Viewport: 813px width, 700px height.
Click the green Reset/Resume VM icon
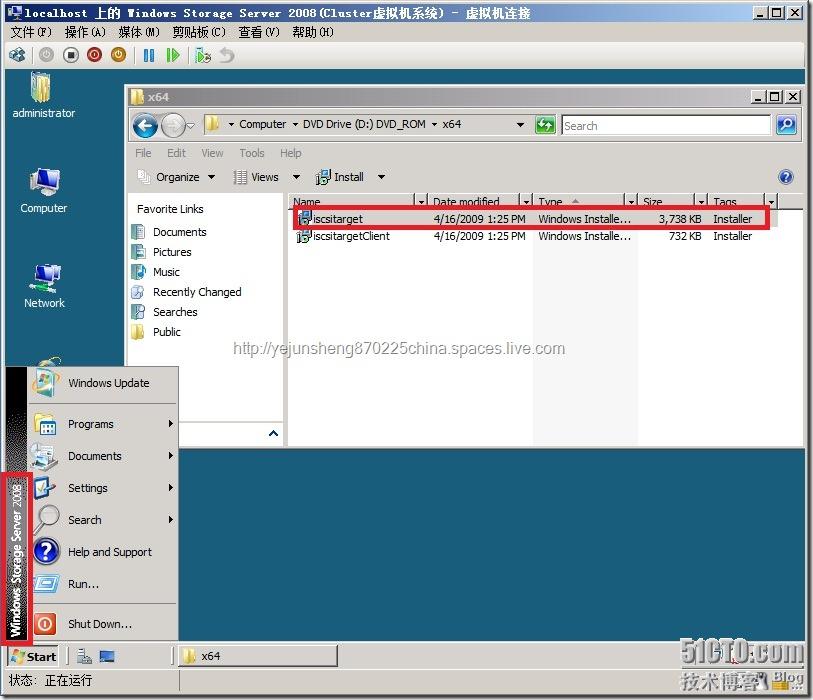pos(173,55)
